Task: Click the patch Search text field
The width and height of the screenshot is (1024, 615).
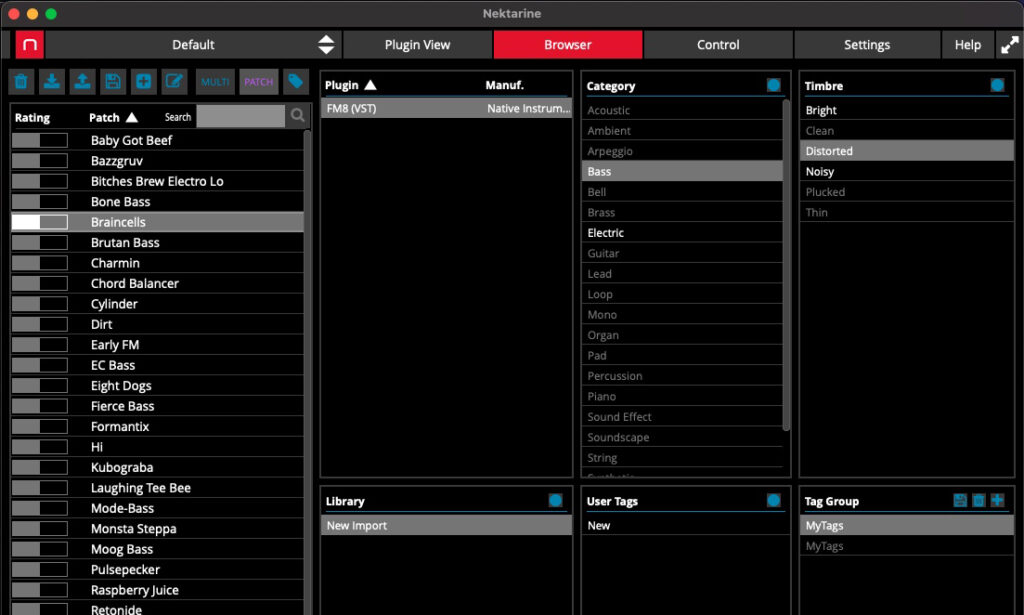Action: pyautogui.click(x=240, y=116)
